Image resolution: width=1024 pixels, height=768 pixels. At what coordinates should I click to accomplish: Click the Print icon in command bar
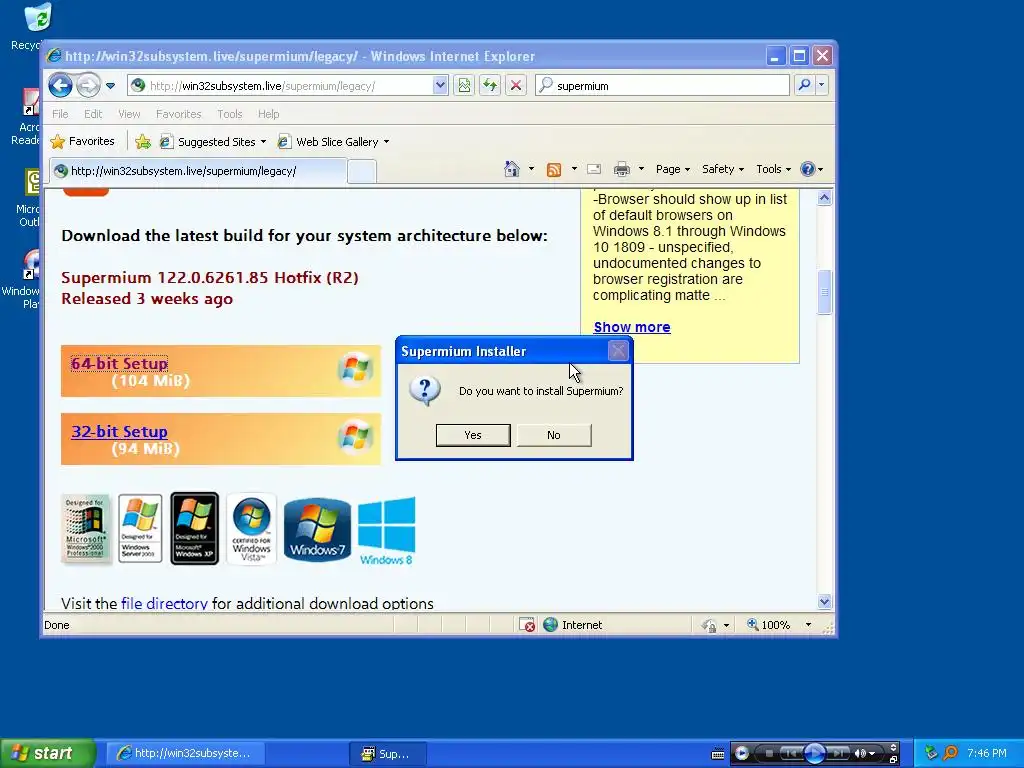[x=622, y=169]
